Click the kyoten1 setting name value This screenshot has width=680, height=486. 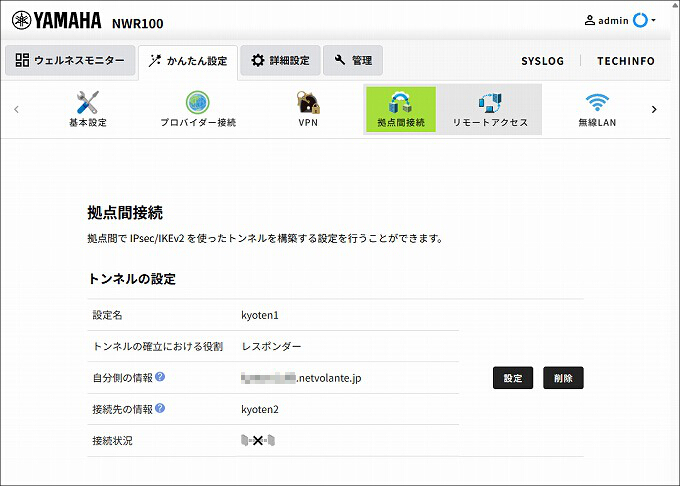coord(260,315)
